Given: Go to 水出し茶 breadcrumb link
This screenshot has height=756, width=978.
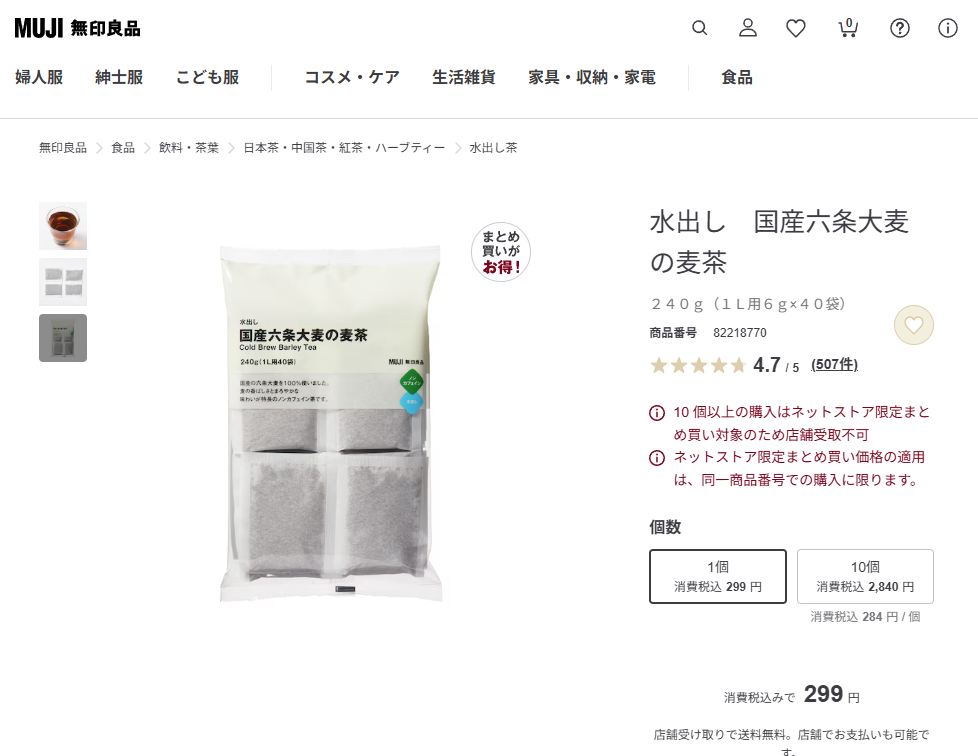Looking at the screenshot, I should point(493,148).
